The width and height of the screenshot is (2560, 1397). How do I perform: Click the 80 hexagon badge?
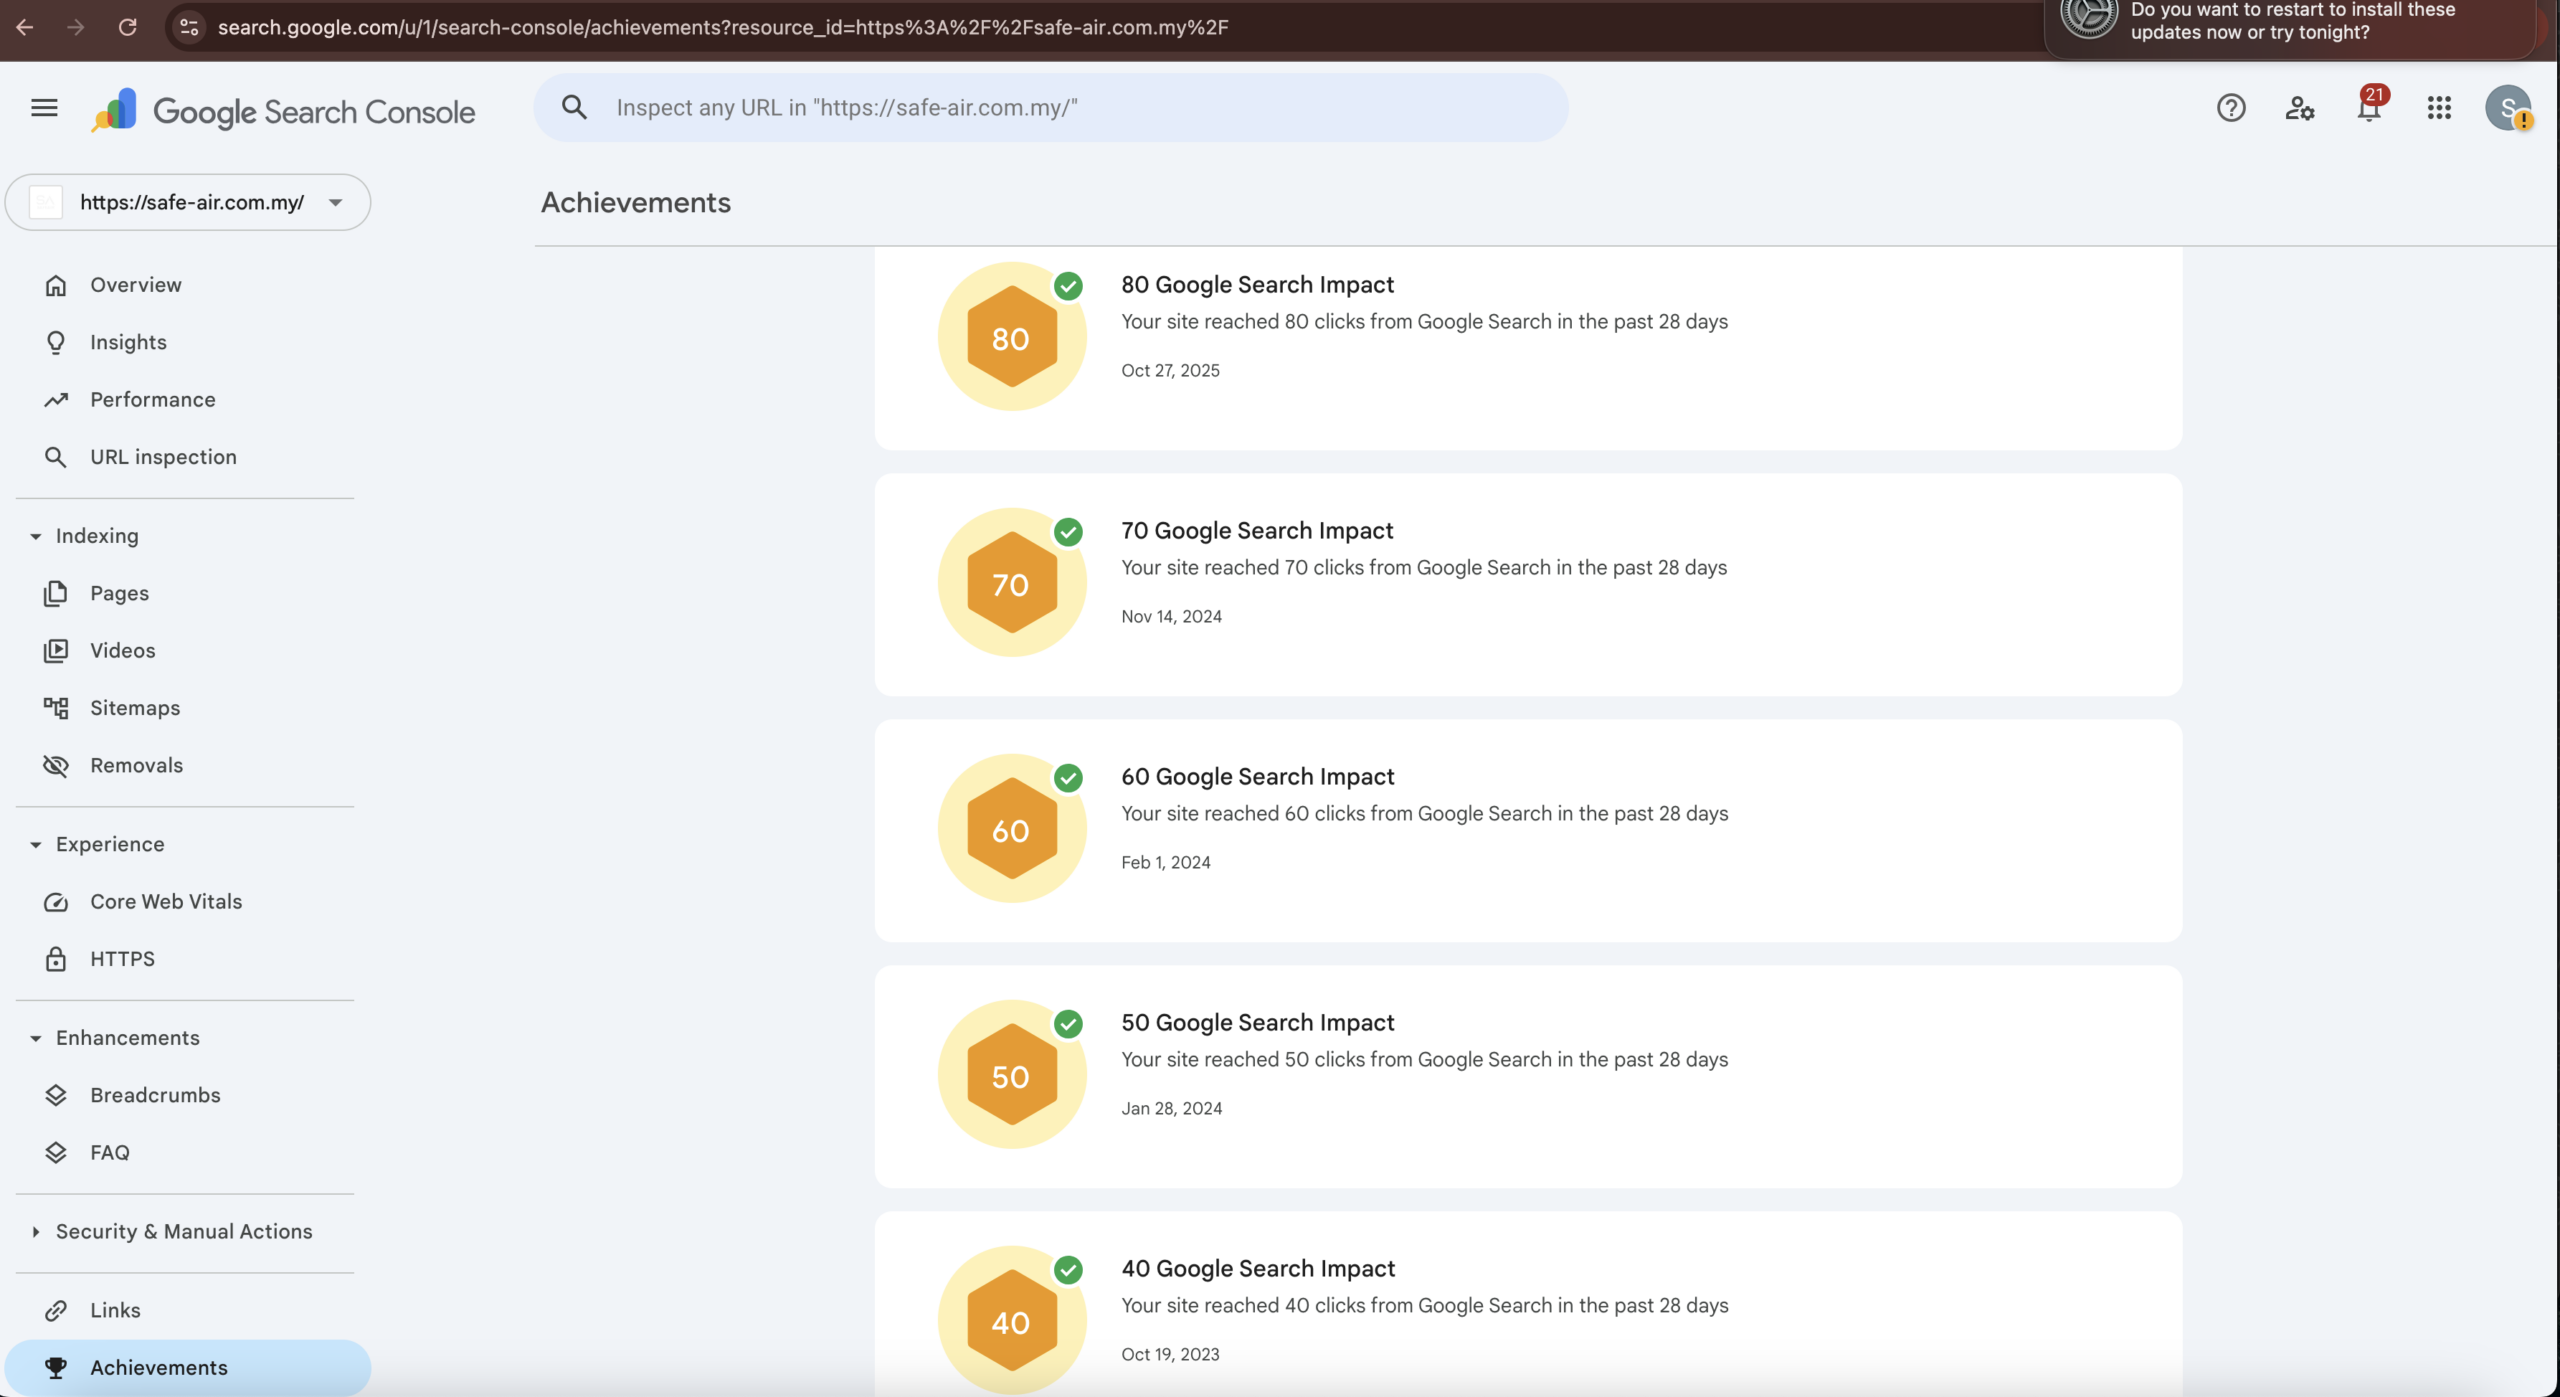(1012, 337)
